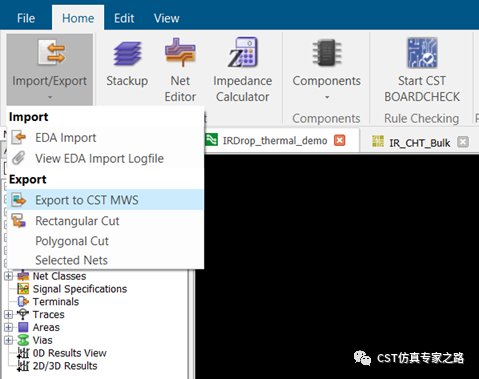The width and height of the screenshot is (479, 379).
Task: Open the Components dropdown arrow
Action: coord(327,97)
